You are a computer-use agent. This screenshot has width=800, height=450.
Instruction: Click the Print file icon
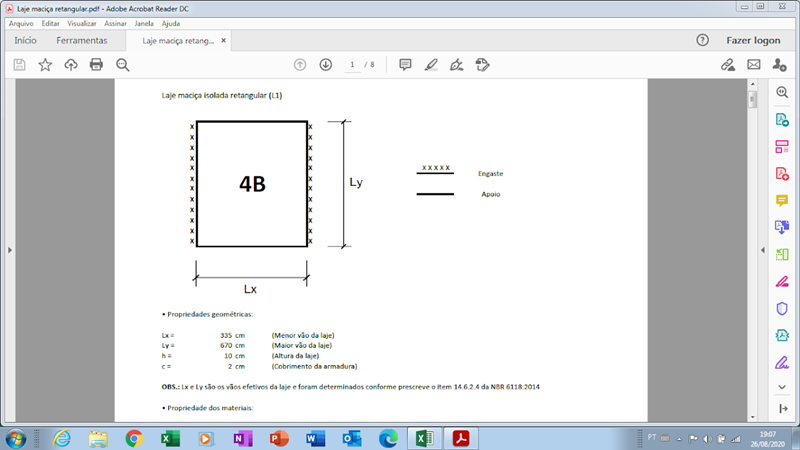[96, 65]
